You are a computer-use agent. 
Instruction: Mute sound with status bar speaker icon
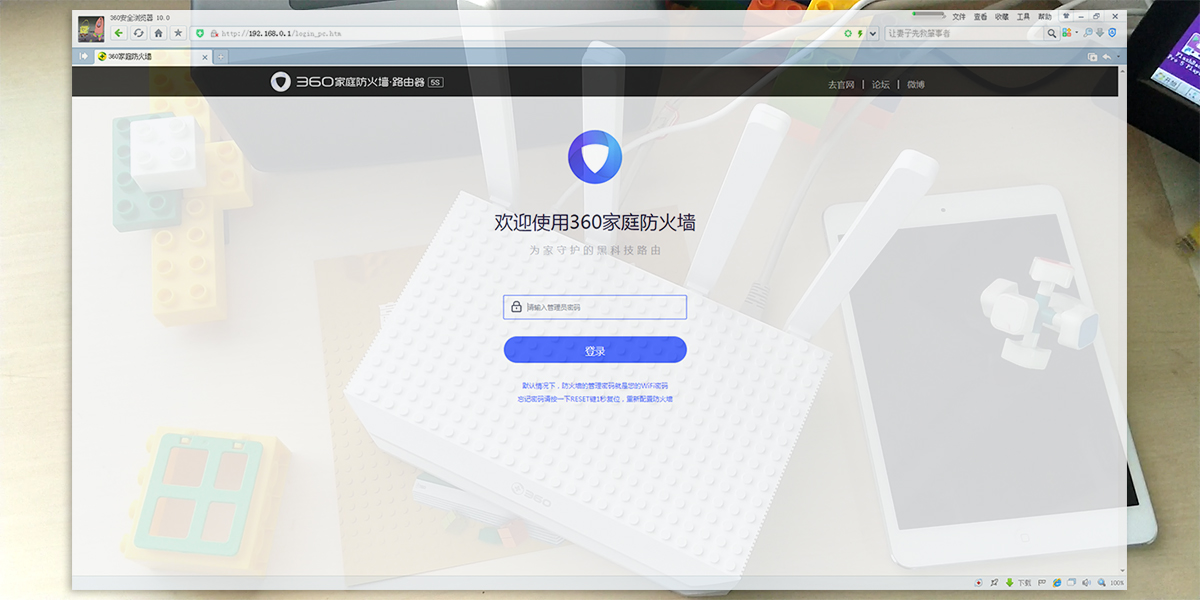(x=1086, y=582)
